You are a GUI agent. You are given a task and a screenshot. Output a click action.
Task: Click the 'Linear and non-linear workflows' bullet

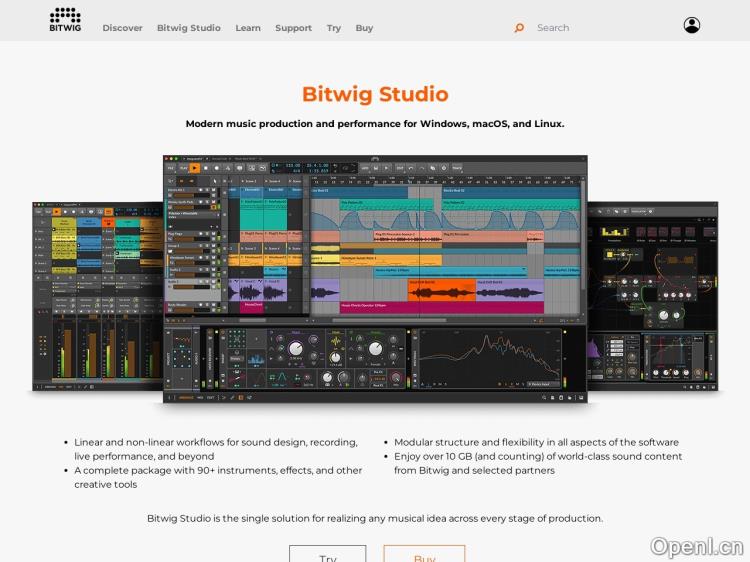point(216,449)
